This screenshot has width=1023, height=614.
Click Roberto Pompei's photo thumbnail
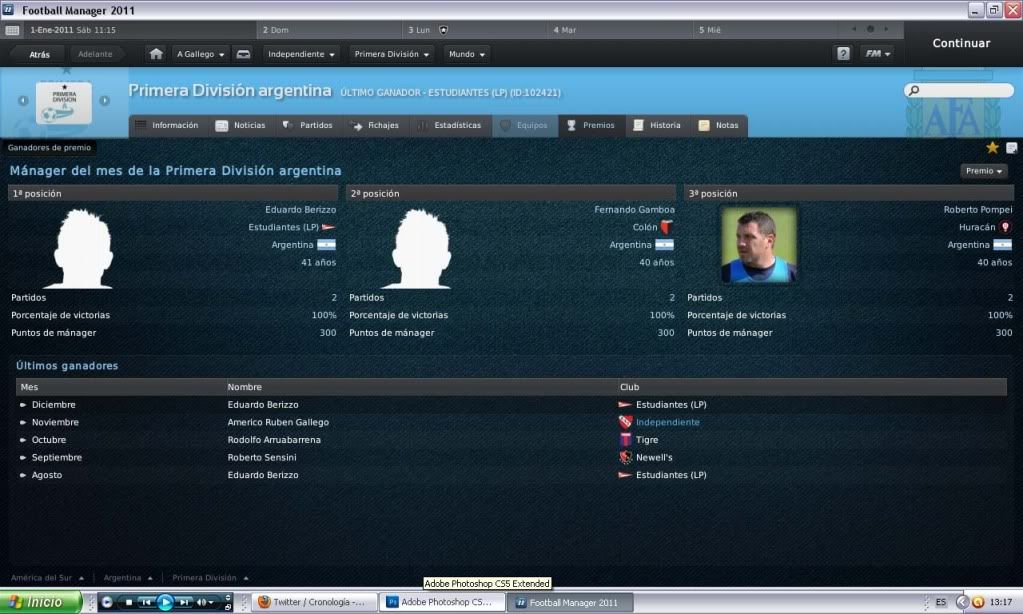click(758, 245)
